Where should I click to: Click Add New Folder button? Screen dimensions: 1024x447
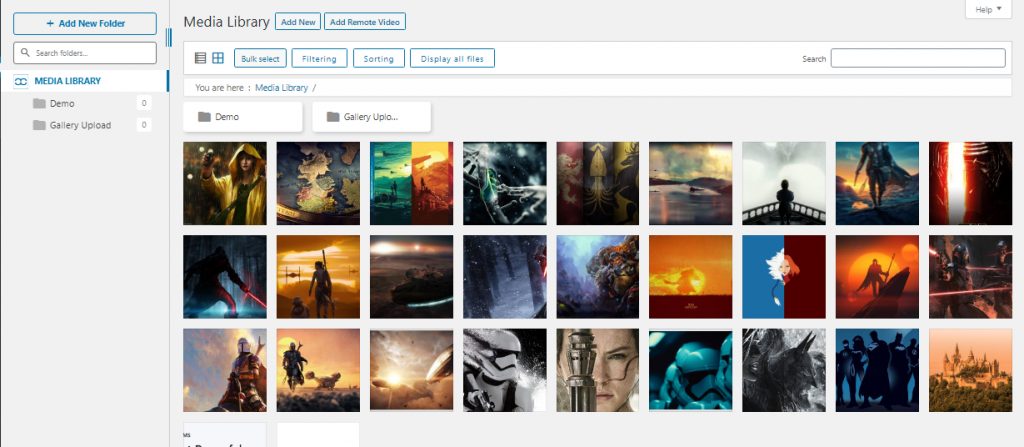(x=85, y=24)
